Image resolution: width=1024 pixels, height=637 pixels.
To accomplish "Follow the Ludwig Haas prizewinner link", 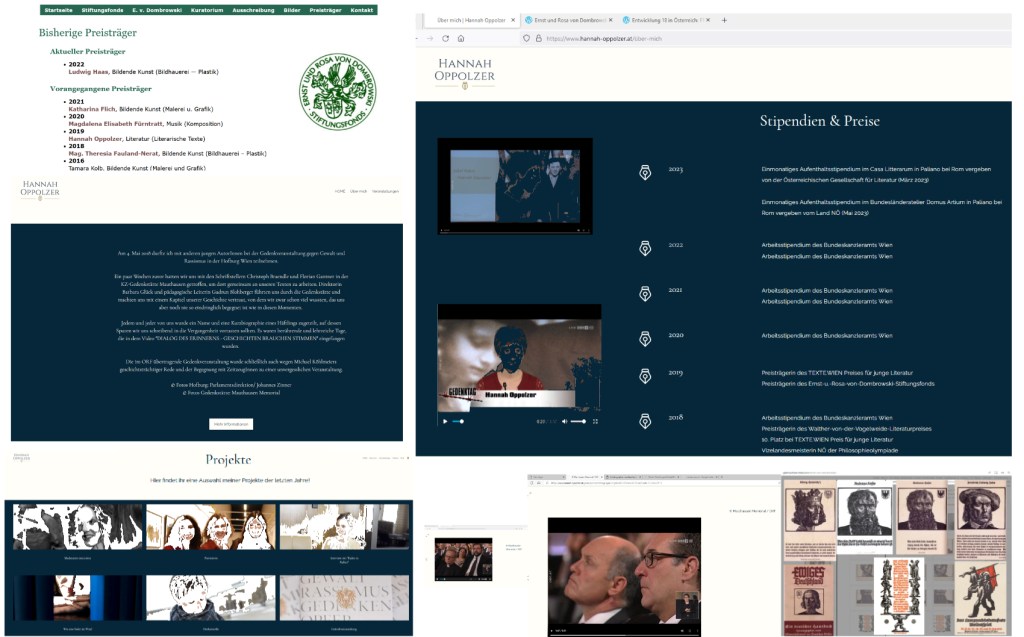I will pos(90,72).
